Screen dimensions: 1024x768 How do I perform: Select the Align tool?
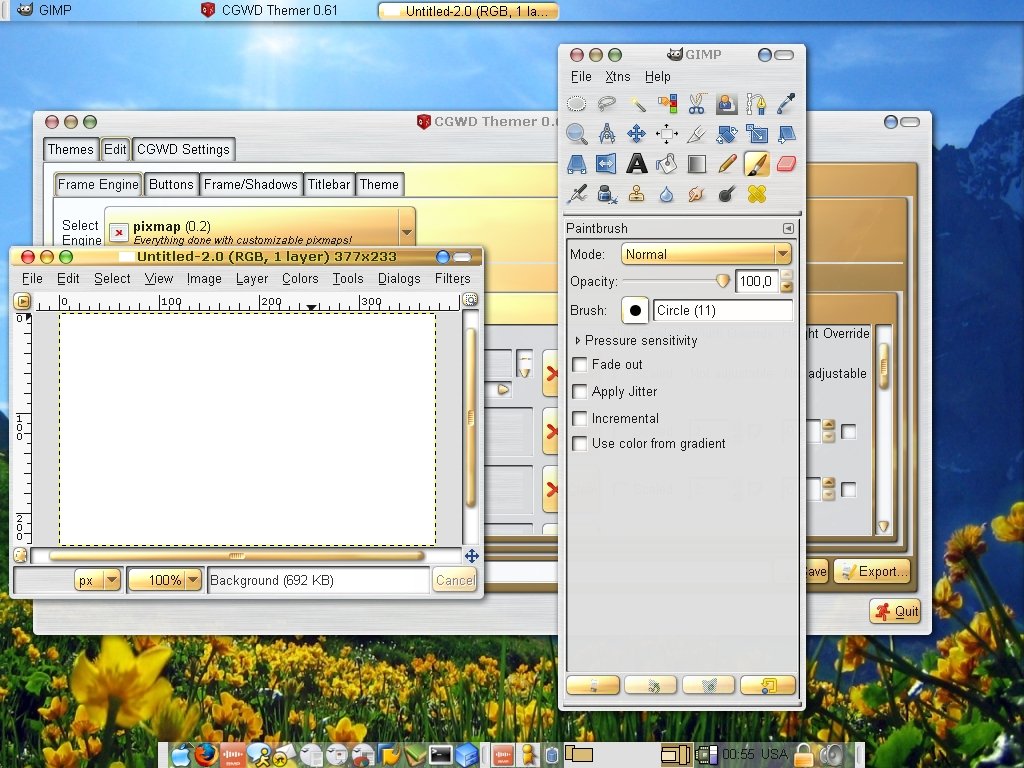[667, 134]
